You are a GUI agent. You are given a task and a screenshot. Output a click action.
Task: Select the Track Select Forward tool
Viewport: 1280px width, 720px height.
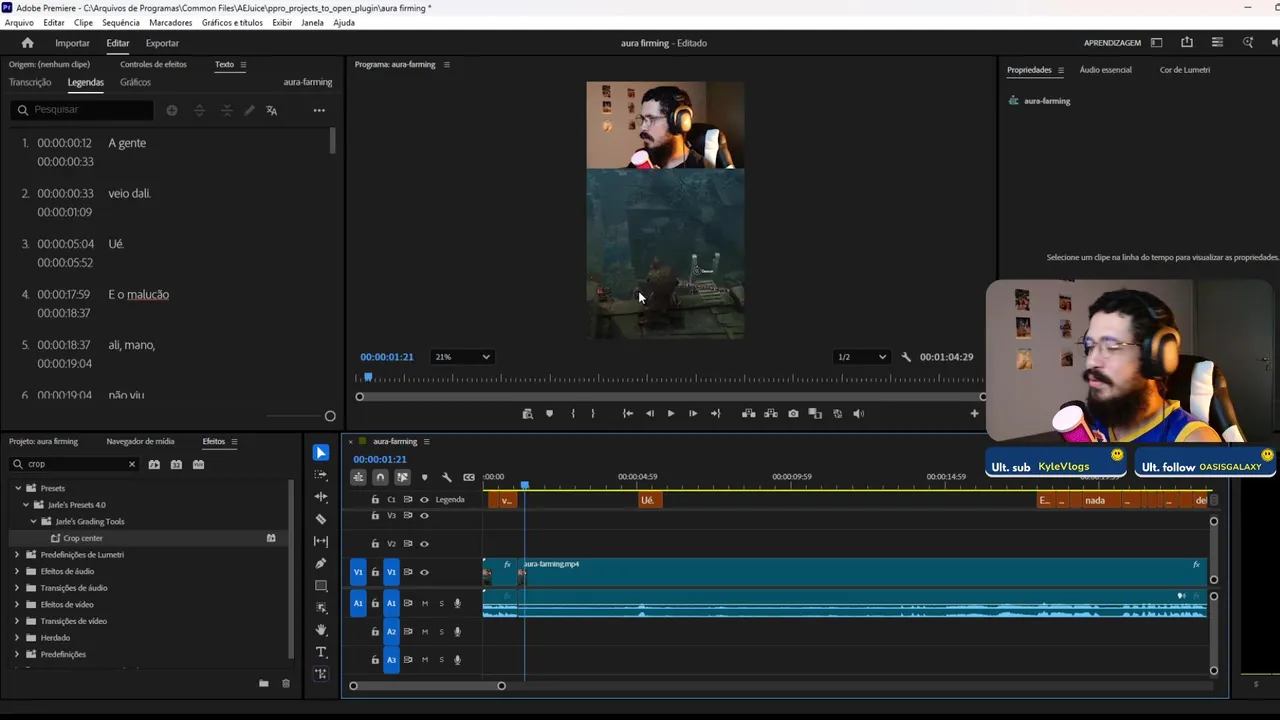tap(321, 475)
